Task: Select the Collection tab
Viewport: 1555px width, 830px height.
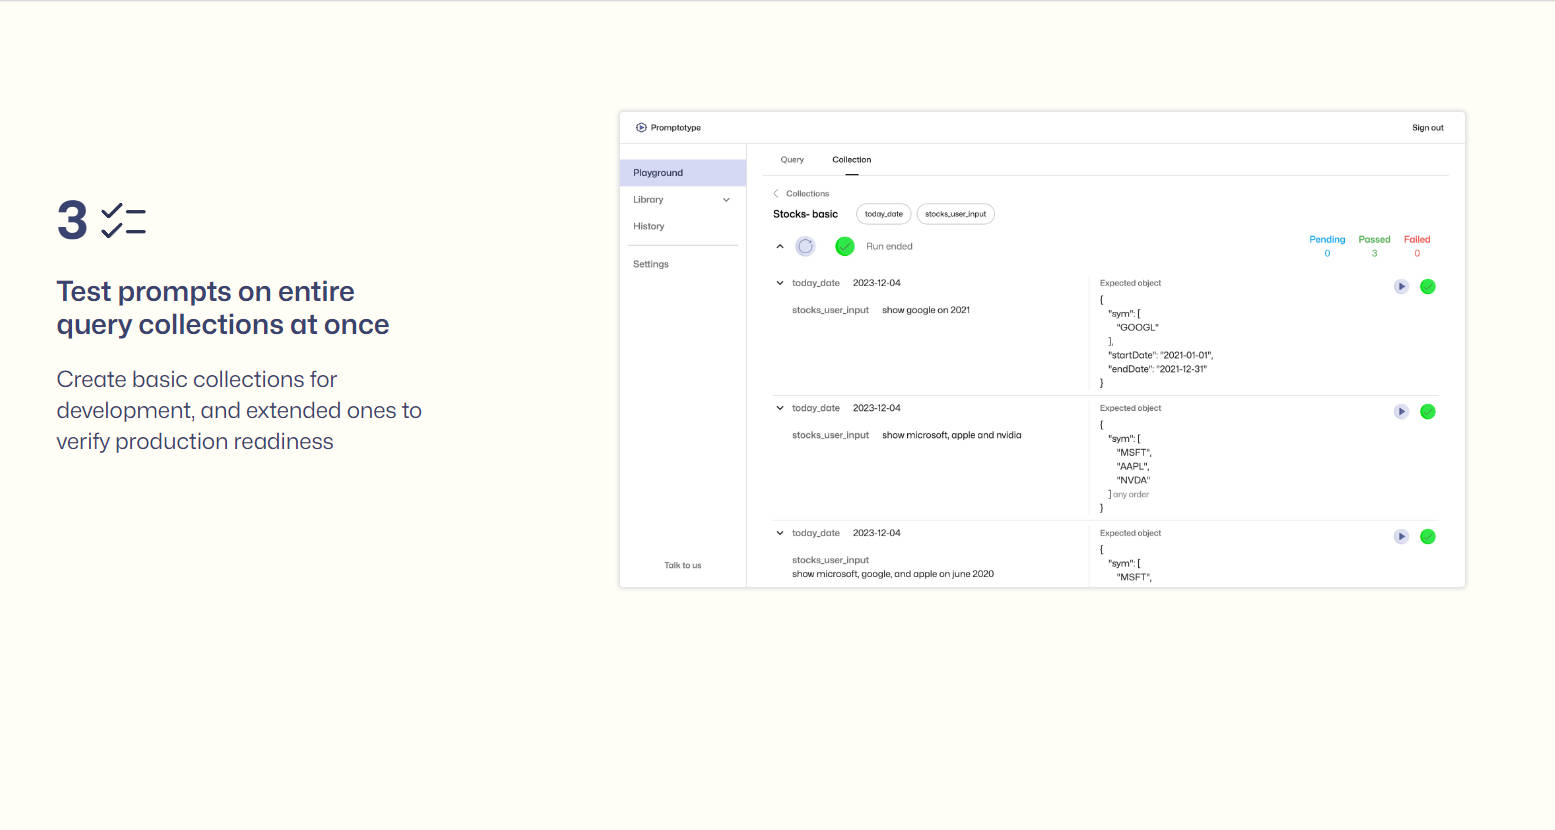Action: tap(851, 160)
